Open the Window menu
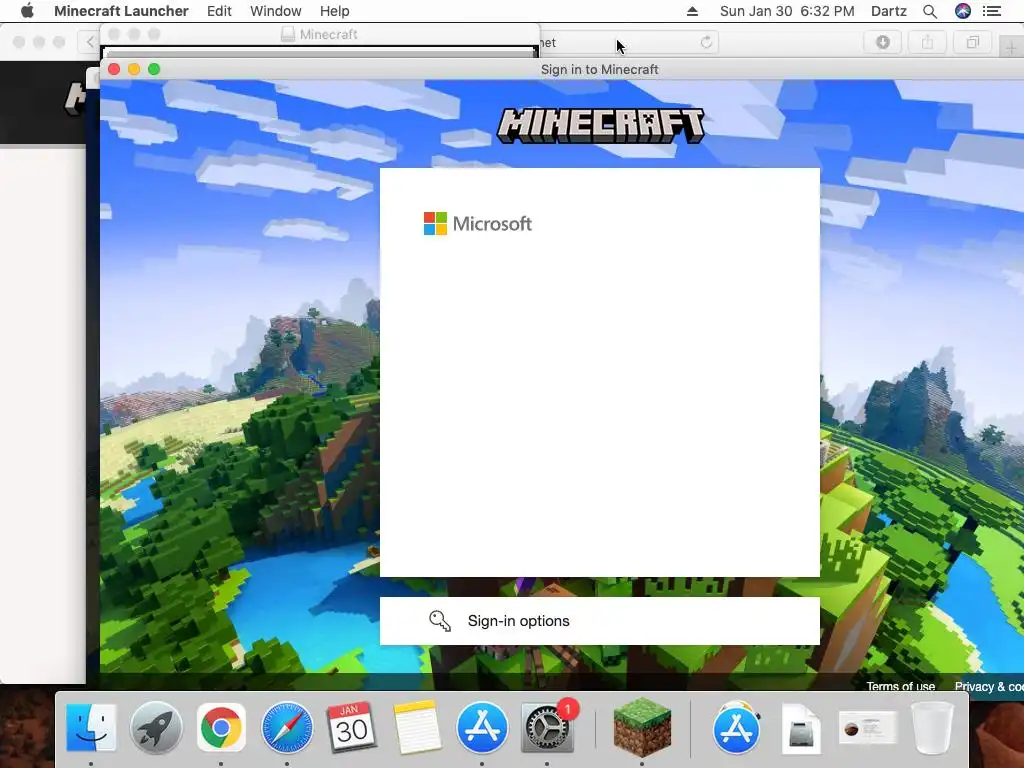Viewport: 1024px width, 768px height. point(276,11)
